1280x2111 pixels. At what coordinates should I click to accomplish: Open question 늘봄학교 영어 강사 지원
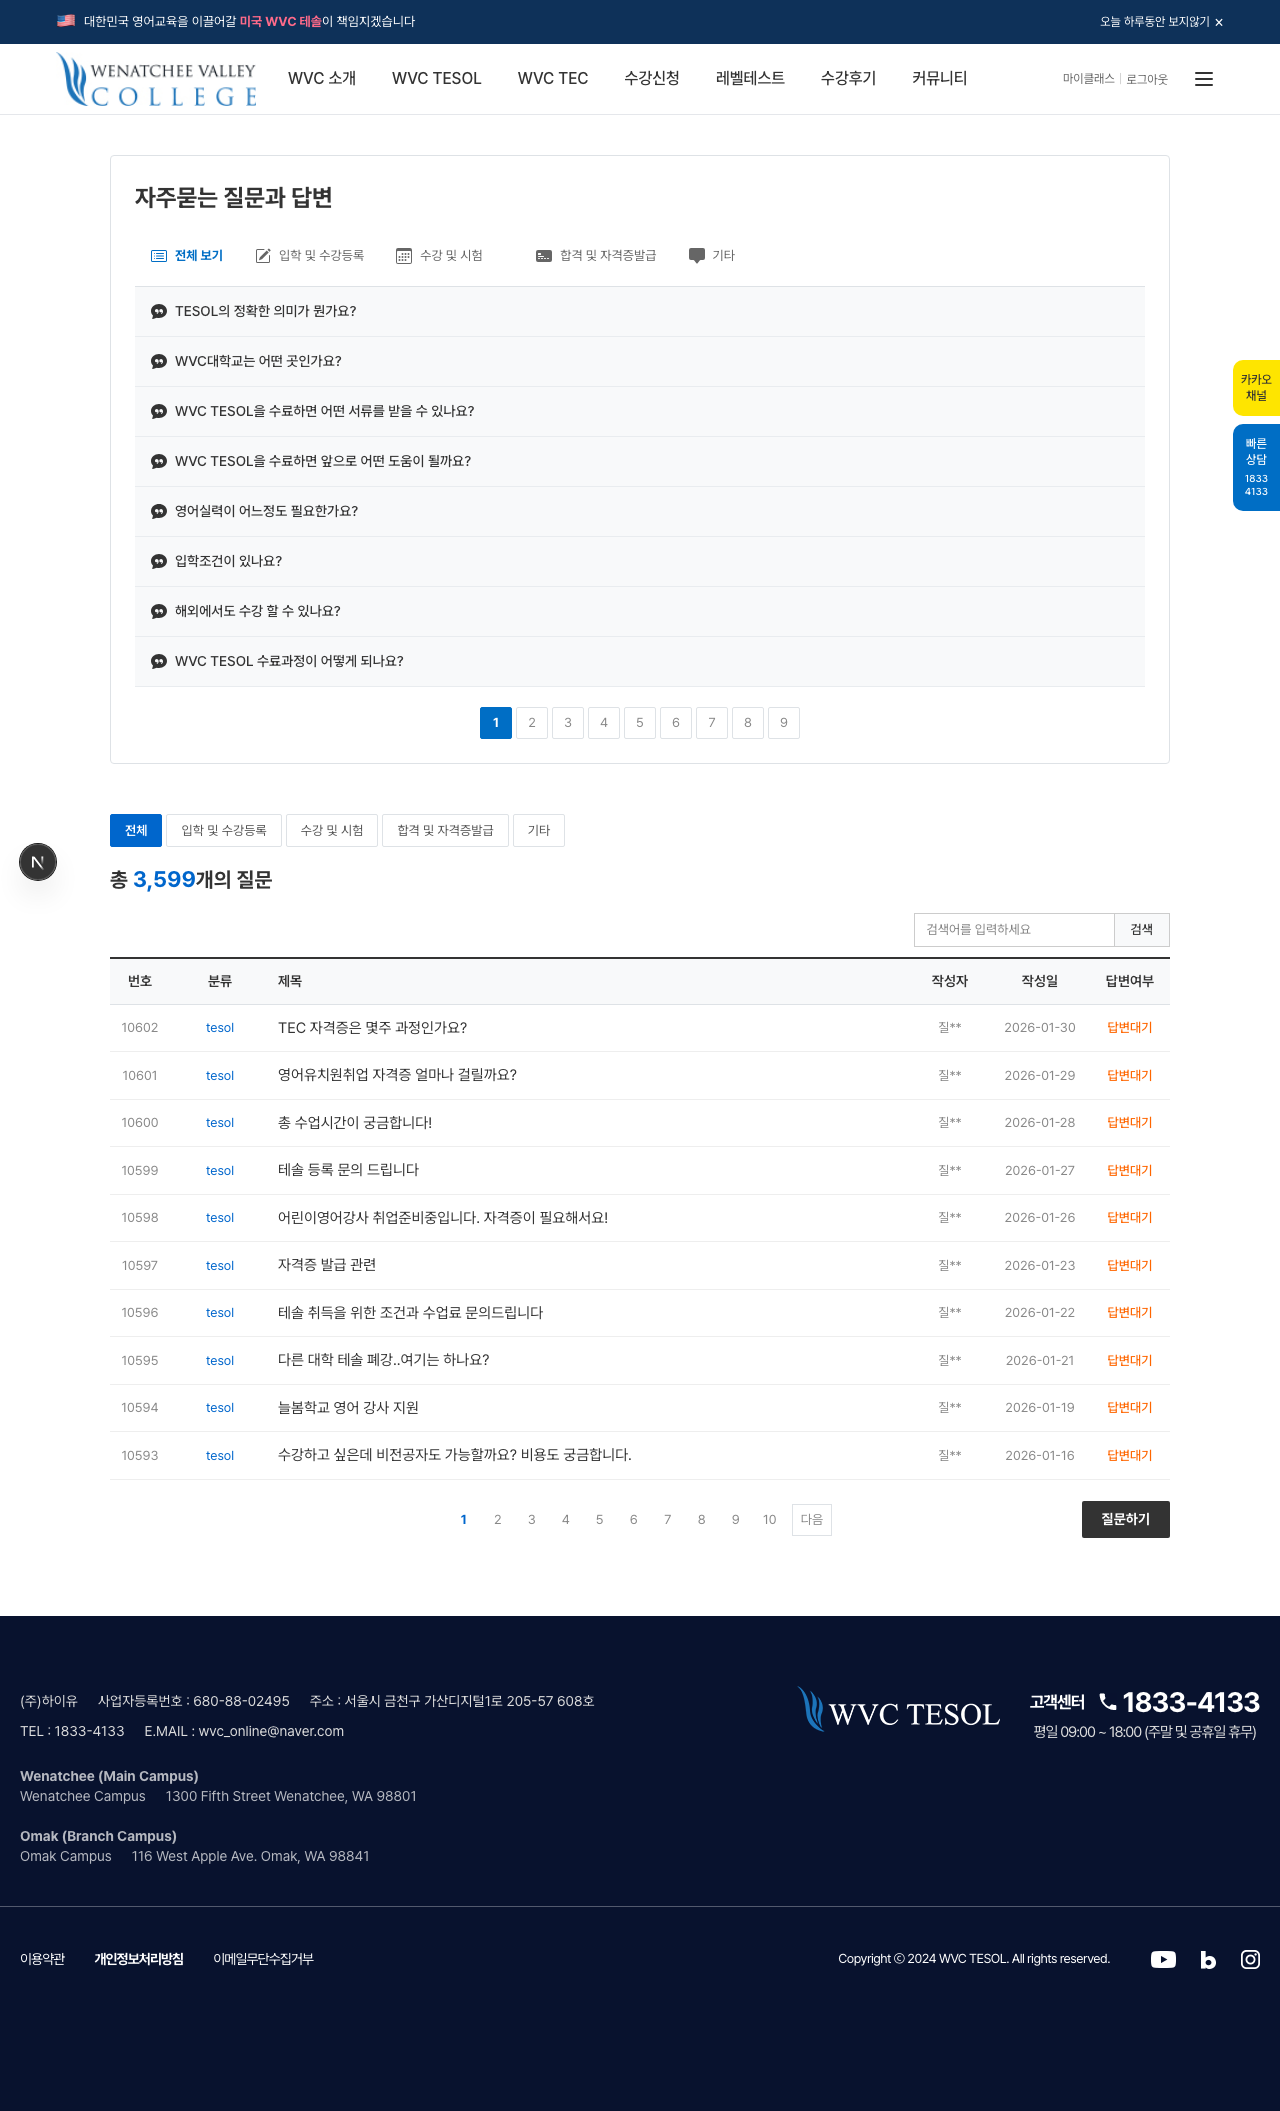(x=349, y=1408)
